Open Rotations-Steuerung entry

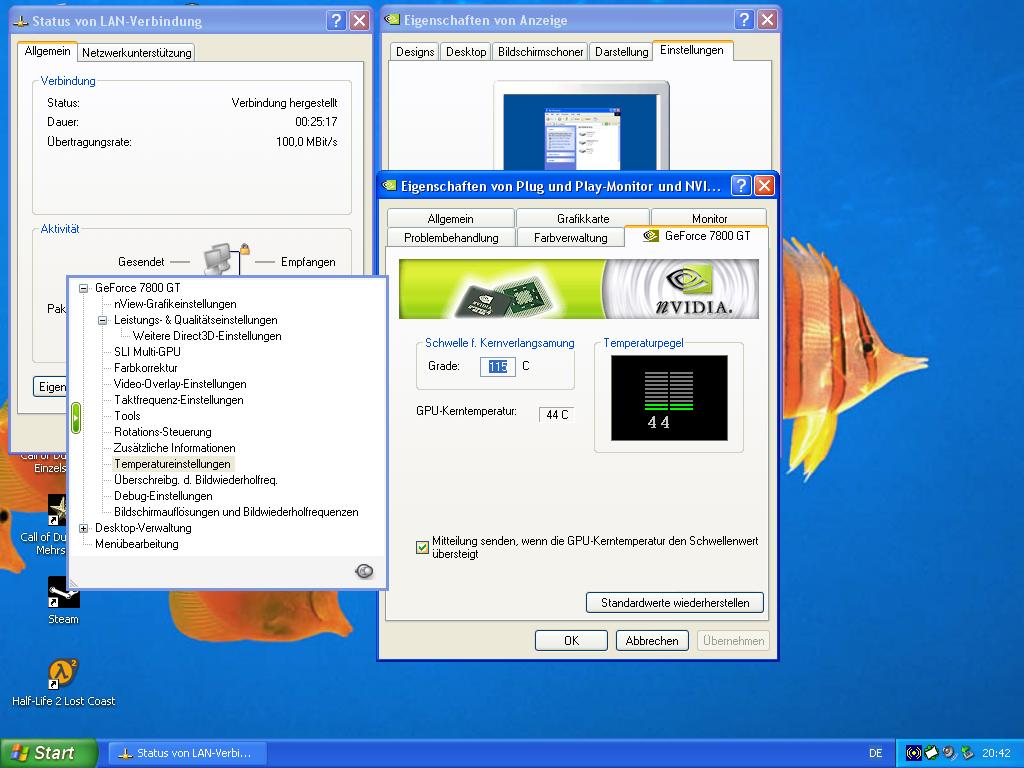(x=163, y=432)
